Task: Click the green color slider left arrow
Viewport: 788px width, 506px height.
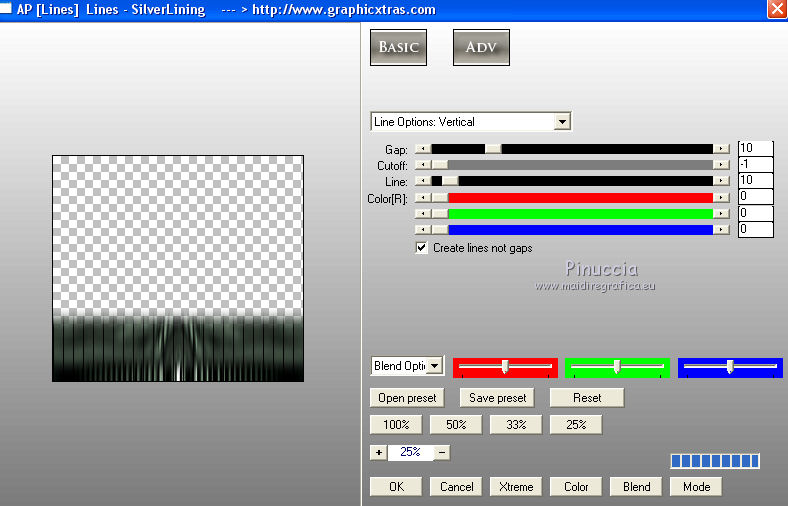Action: tap(423, 214)
